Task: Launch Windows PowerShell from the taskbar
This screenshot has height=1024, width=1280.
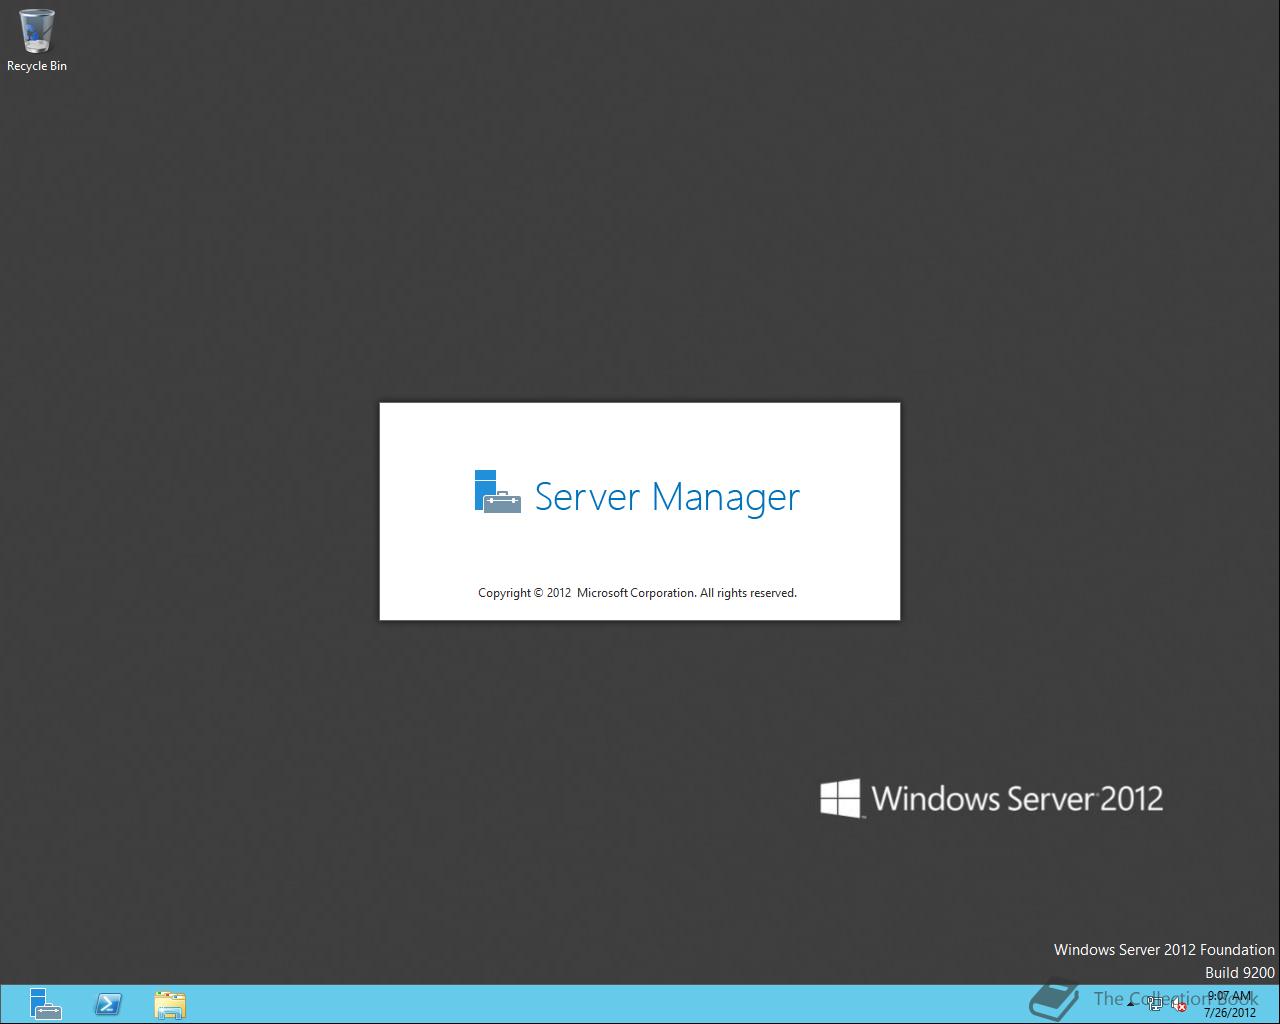Action: [108, 1004]
